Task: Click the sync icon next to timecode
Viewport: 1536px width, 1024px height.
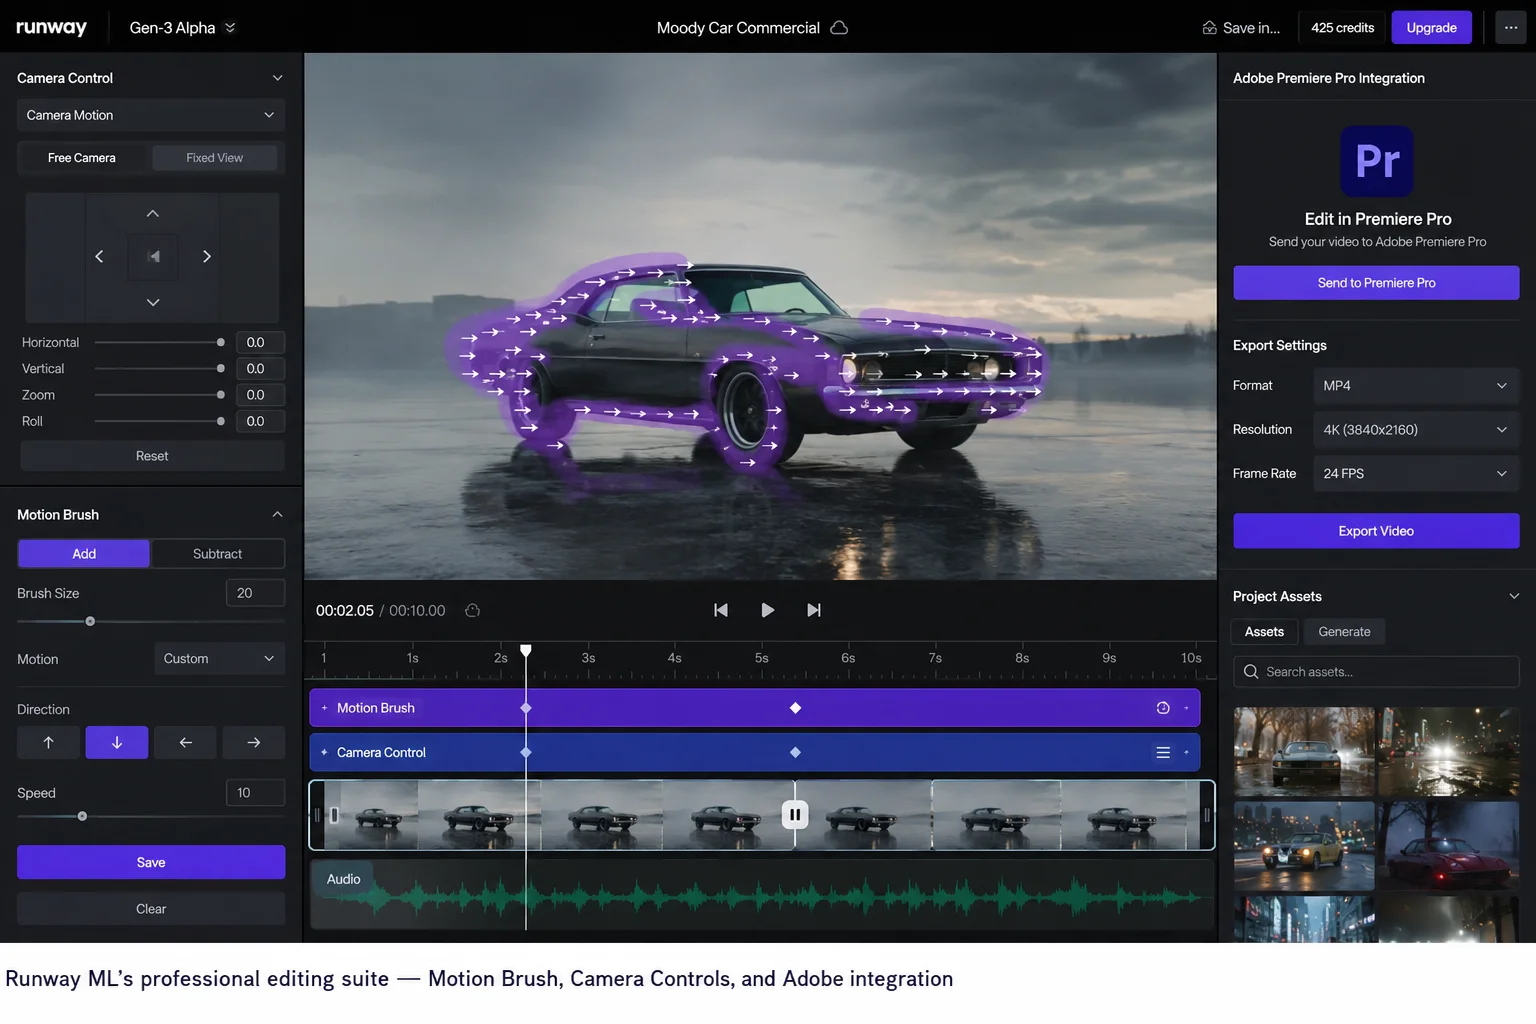Action: (473, 610)
